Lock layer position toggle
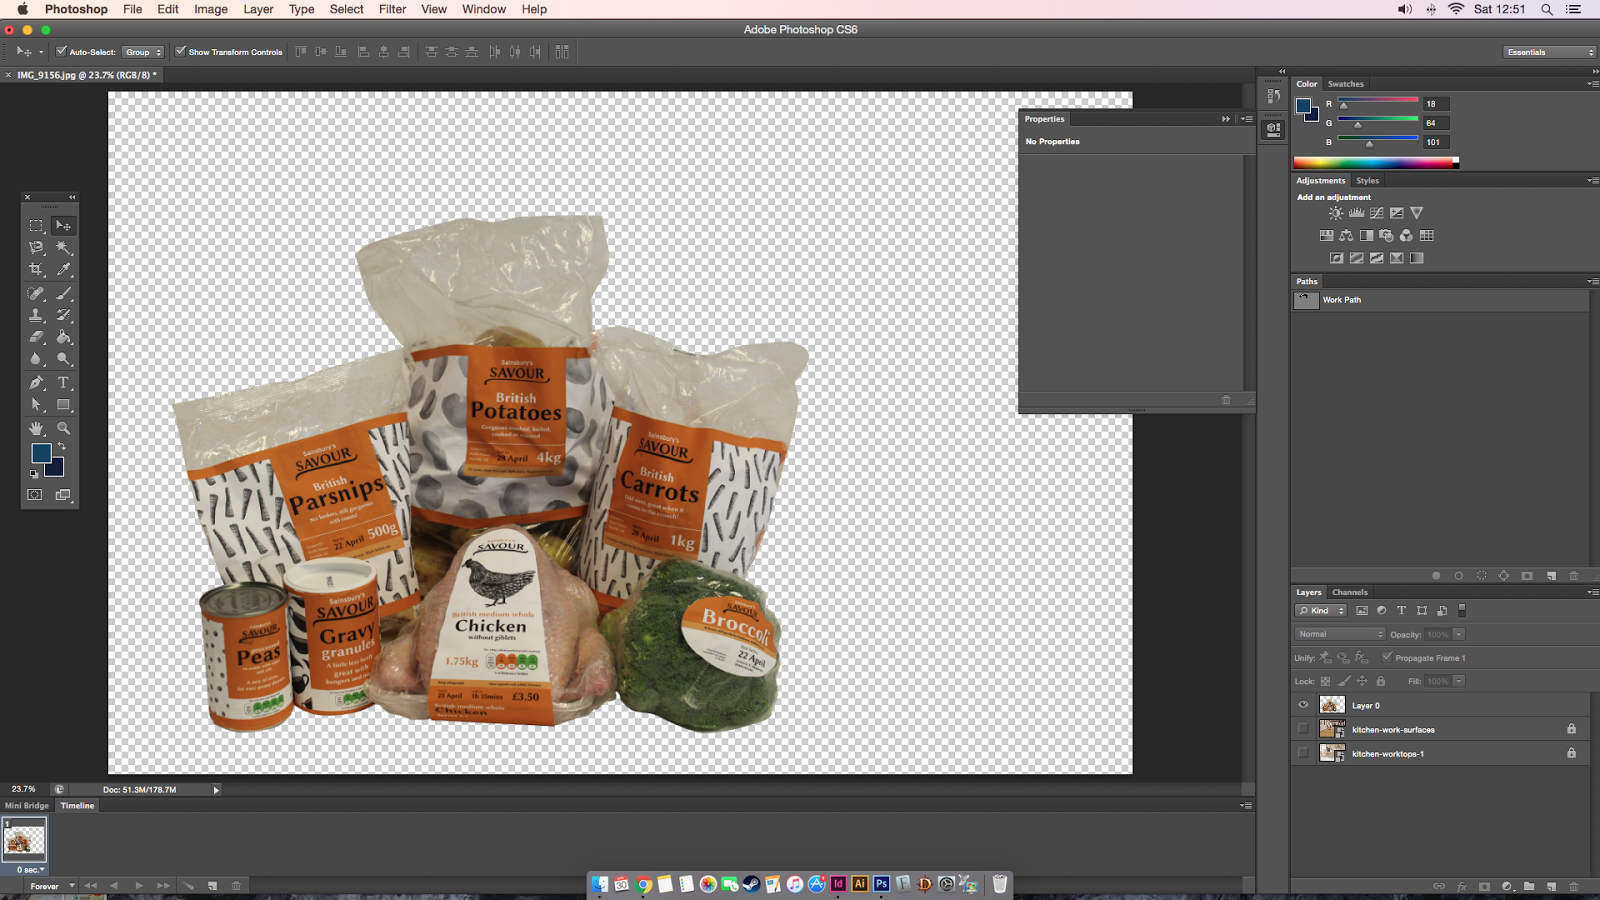This screenshot has height=900, width=1600. 1362,681
